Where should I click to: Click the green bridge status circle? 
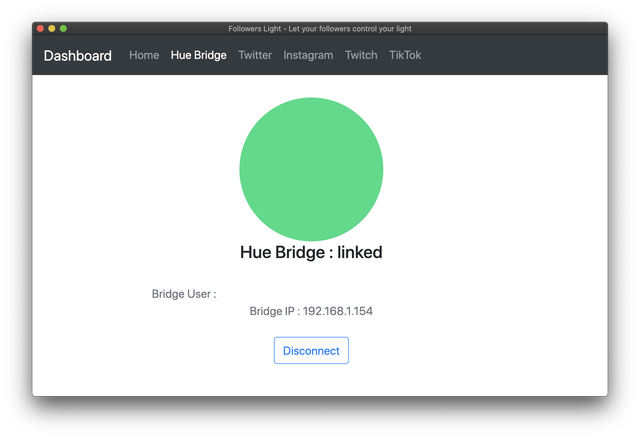(x=311, y=169)
